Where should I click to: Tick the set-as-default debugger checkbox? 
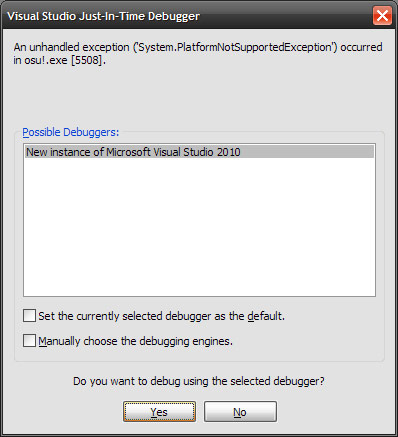[x=29, y=315]
